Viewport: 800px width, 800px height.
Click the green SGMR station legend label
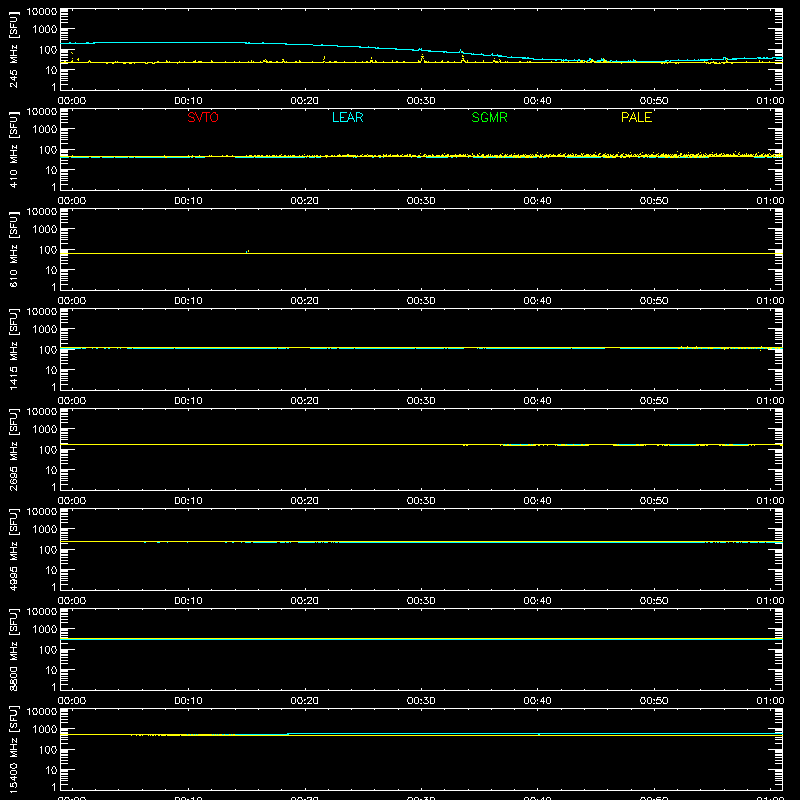coord(489,117)
